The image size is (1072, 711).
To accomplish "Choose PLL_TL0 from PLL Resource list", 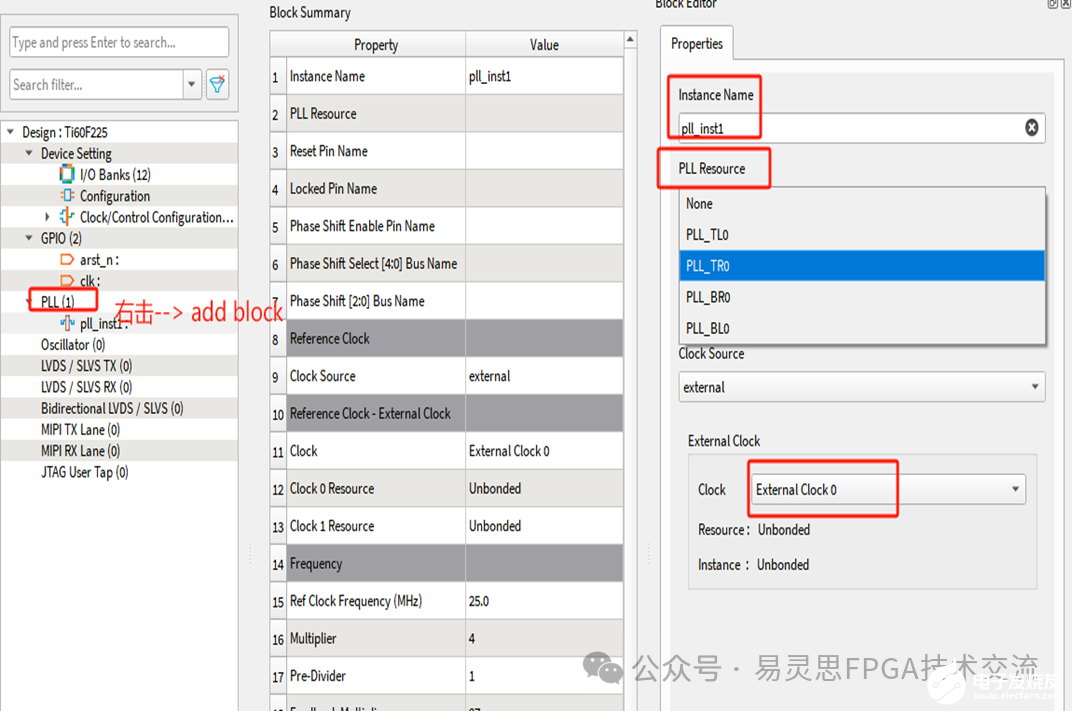I will 707,235.
